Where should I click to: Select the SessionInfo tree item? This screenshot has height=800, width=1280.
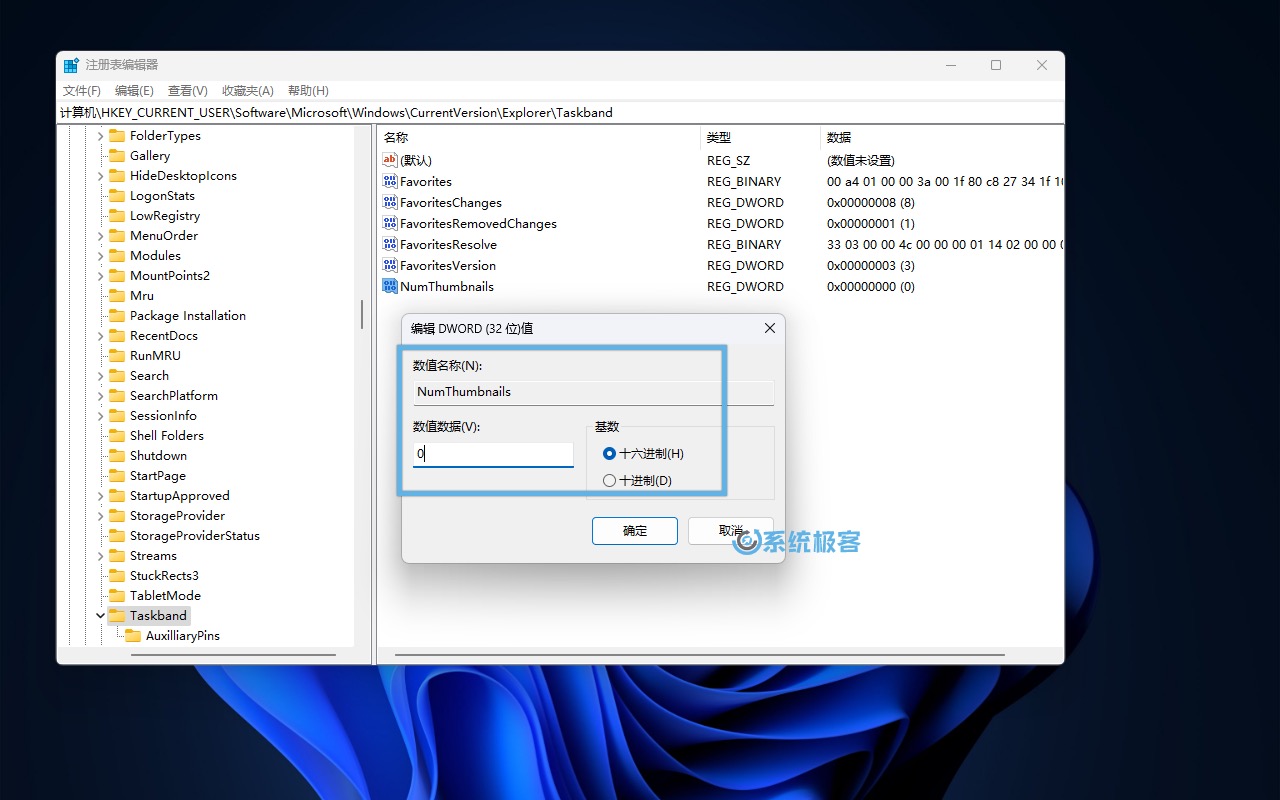(164, 416)
